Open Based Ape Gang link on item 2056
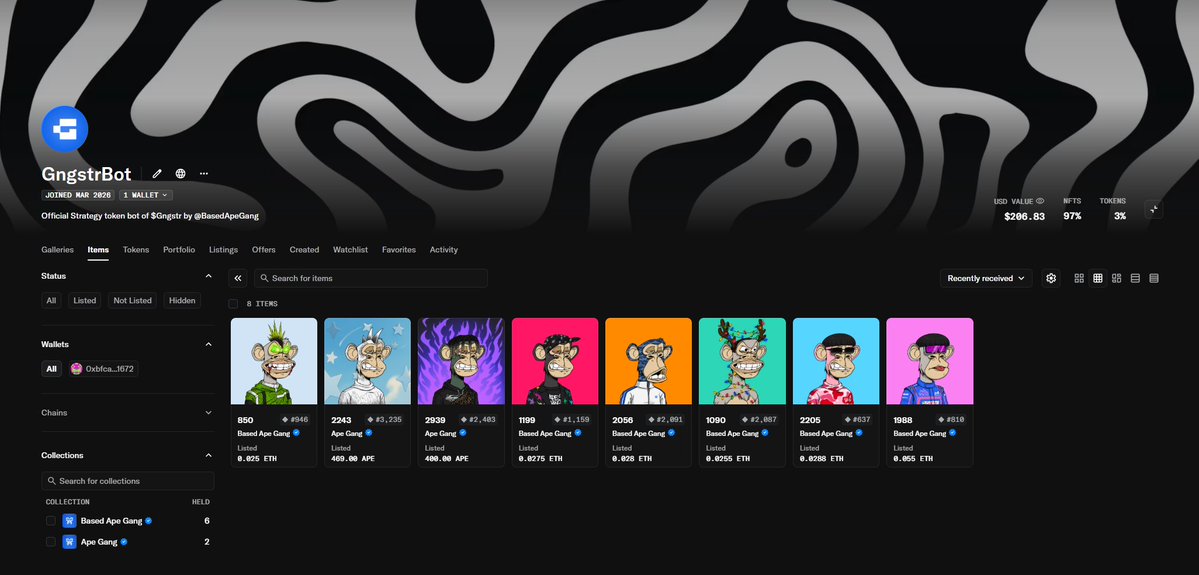The image size is (1199, 575). [638, 433]
